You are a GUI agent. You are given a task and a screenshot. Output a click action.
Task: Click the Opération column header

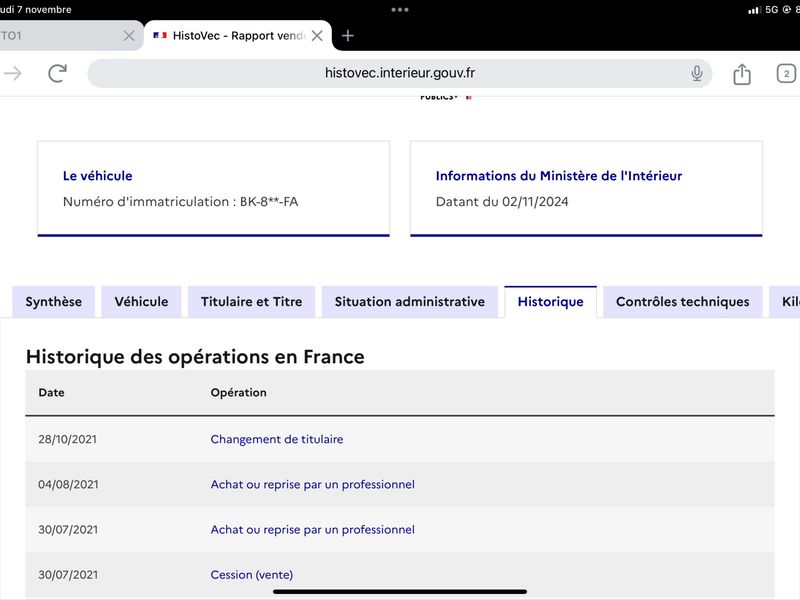pos(238,392)
